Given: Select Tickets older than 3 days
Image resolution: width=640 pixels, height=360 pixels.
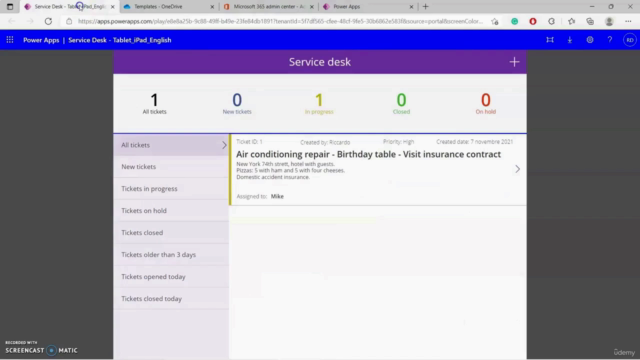Looking at the screenshot, I should (171, 255).
